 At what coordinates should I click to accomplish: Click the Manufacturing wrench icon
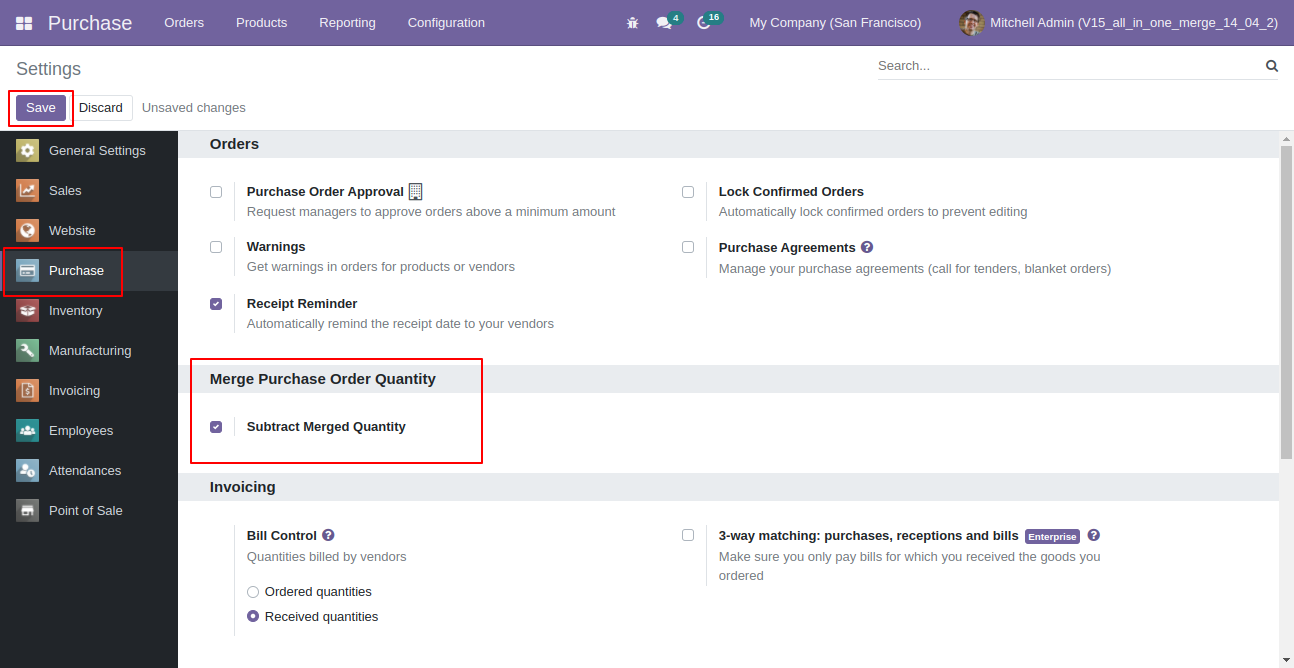tap(27, 351)
